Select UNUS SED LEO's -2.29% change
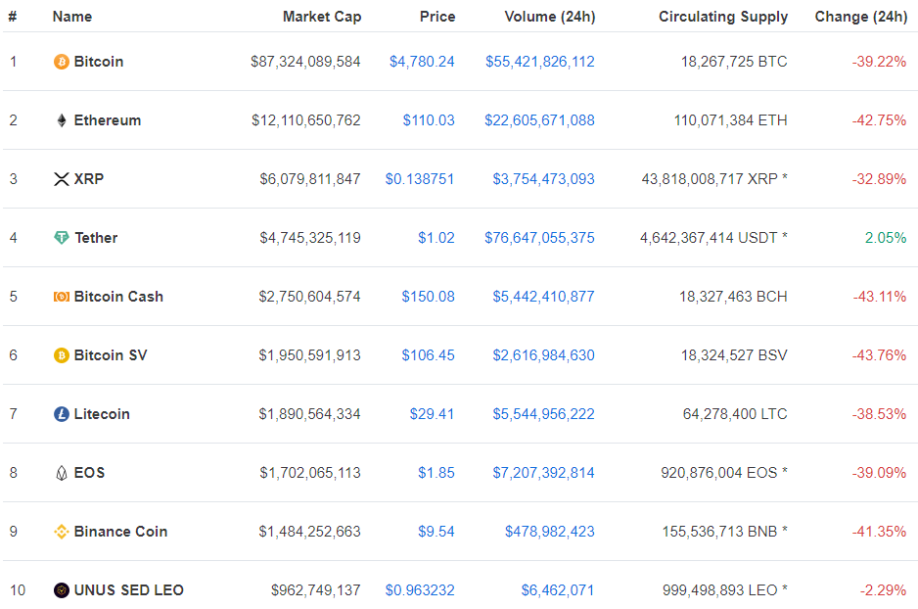 pos(883,590)
